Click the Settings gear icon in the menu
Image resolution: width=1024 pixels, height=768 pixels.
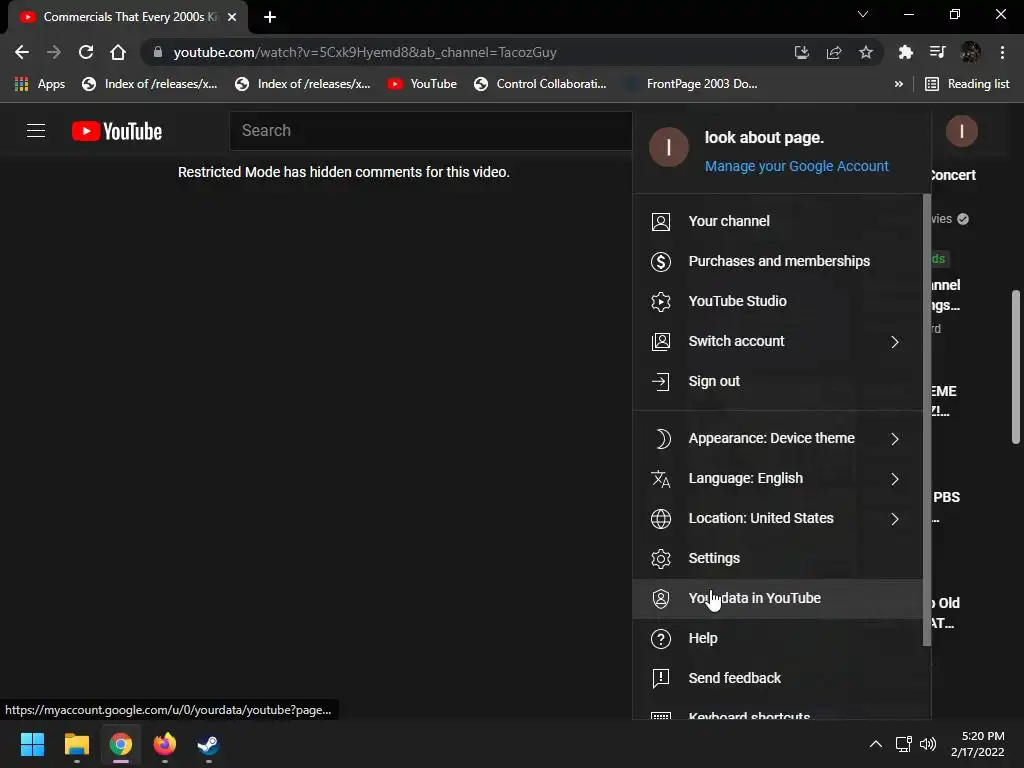point(660,558)
